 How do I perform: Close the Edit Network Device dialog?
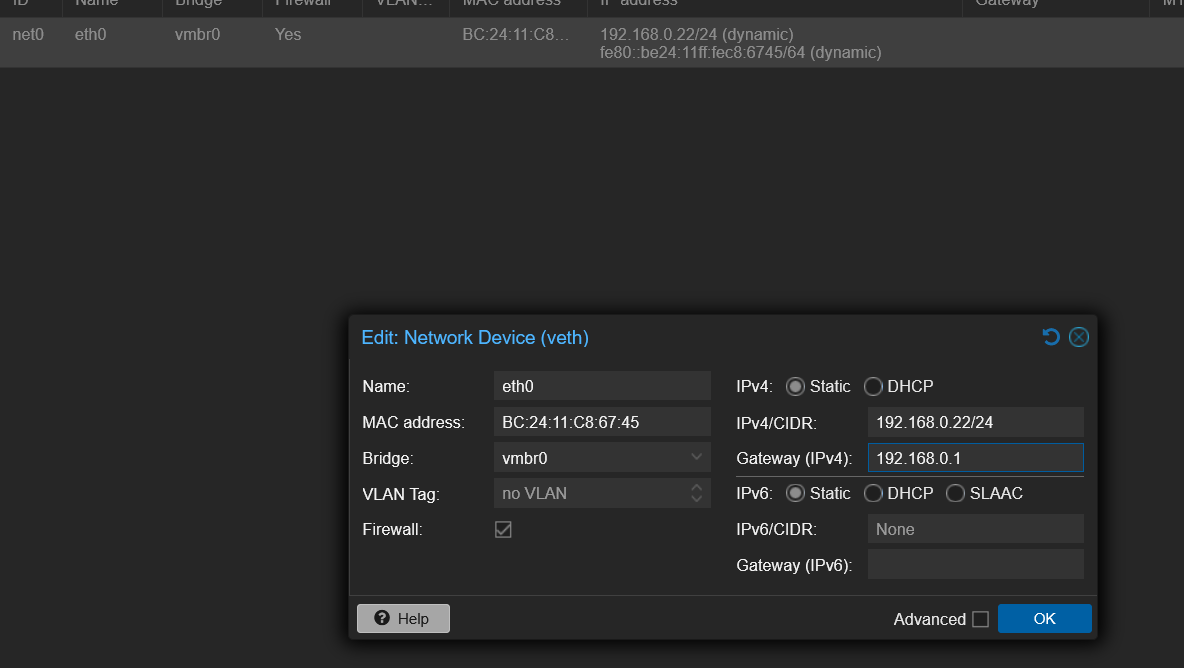(x=1078, y=337)
